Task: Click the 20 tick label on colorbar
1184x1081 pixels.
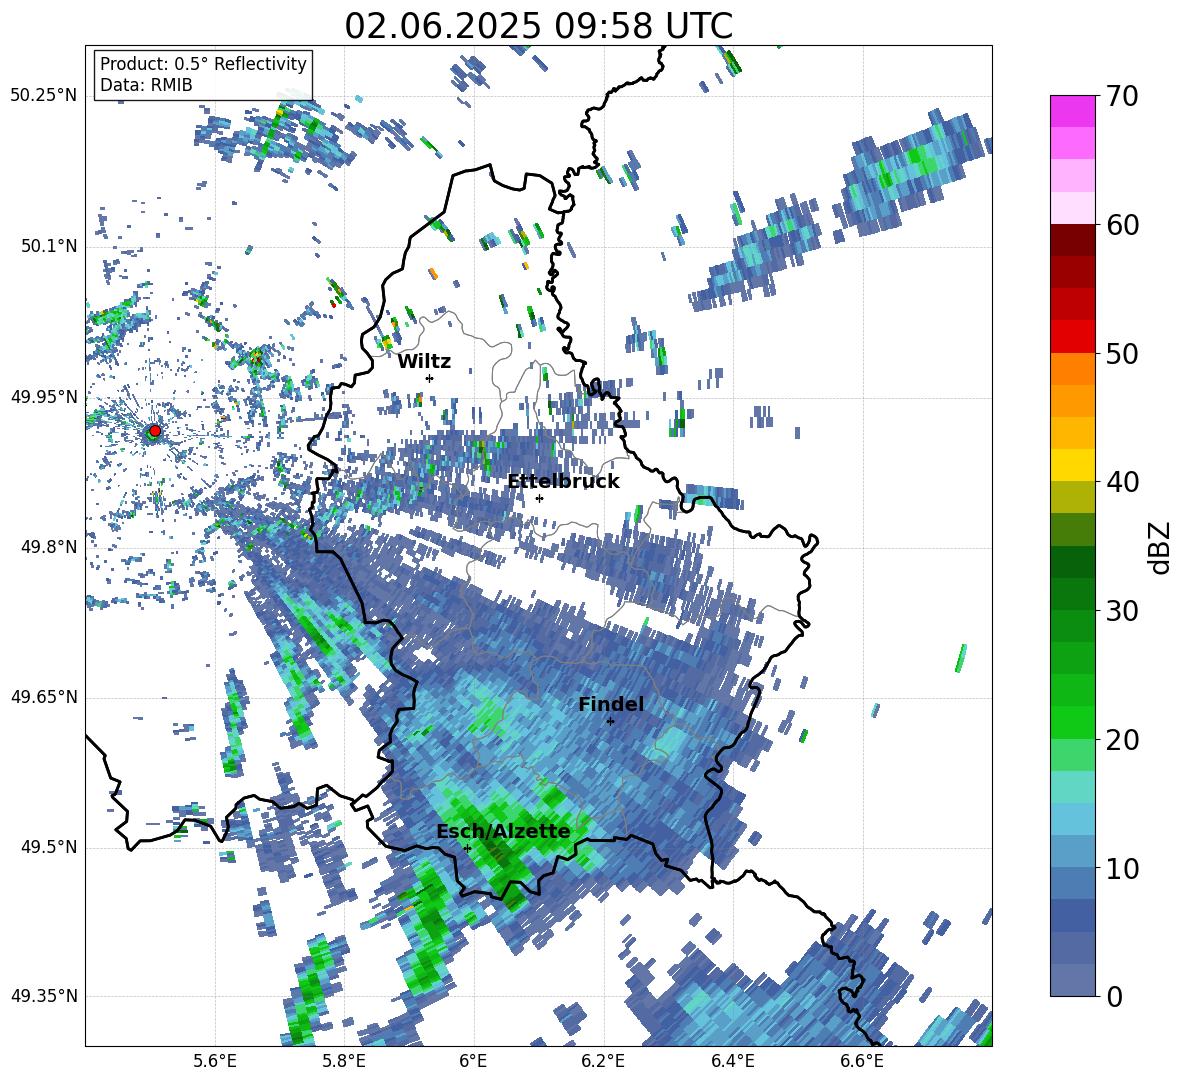Action: tap(1122, 739)
